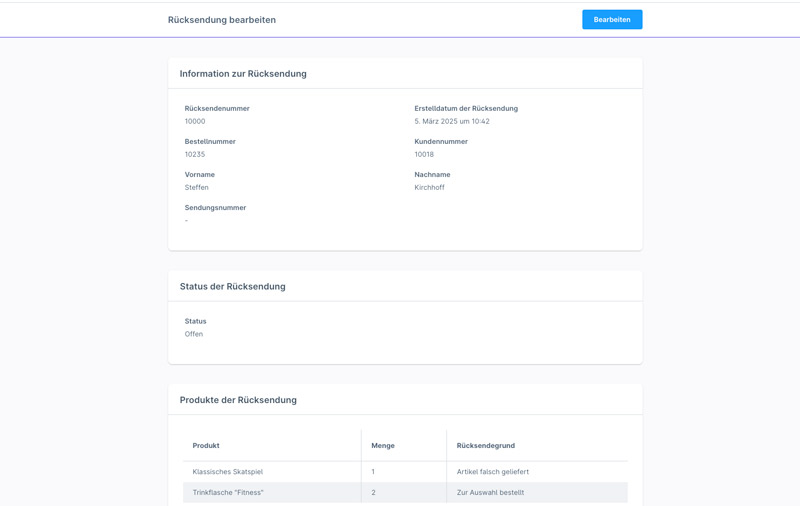Viewport: 800px width, 506px height.
Task: Click the Rücksendenummer value 10000
Action: pyautogui.click(x=195, y=121)
